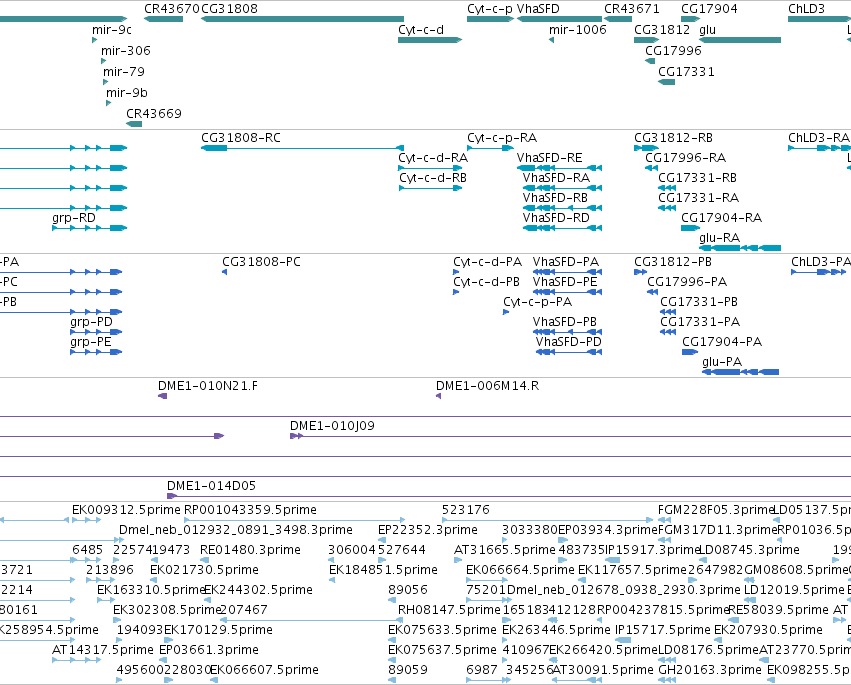This screenshot has height=685, width=851.
Task: Select the CG31812-PB protein feature
Action: [x=640, y=272]
